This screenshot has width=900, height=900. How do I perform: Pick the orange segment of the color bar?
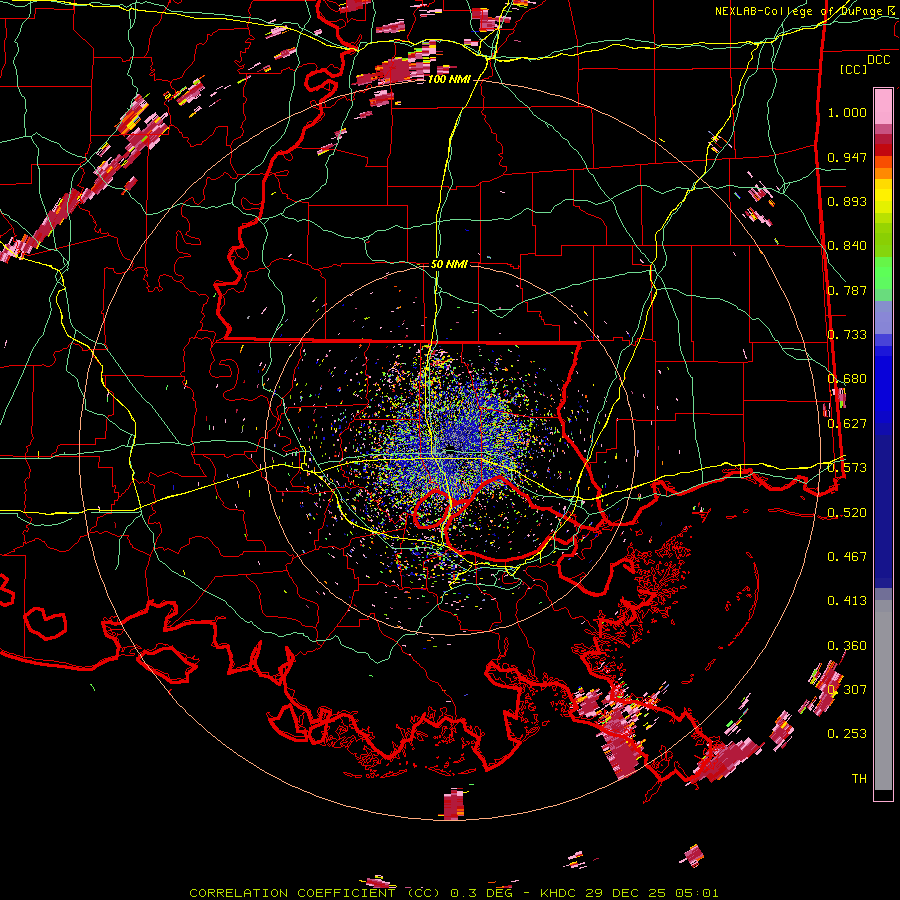pyautogui.click(x=883, y=173)
